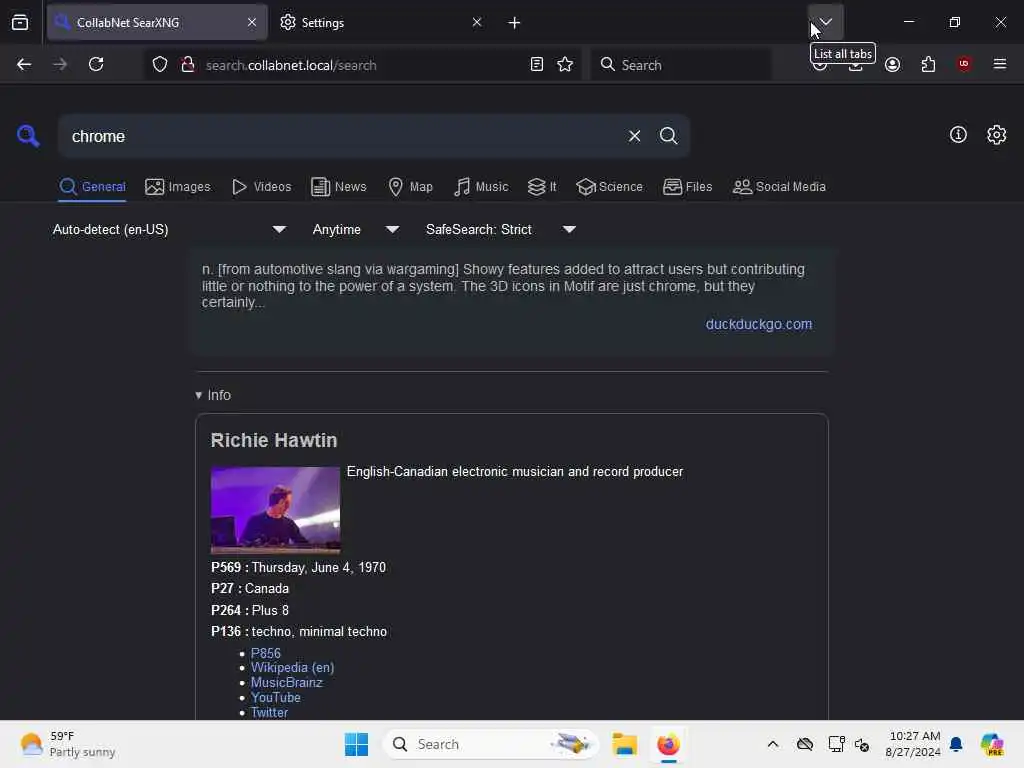
Task: Click the P569 Thursday, June 4, 1970 line
Action: pos(298,568)
